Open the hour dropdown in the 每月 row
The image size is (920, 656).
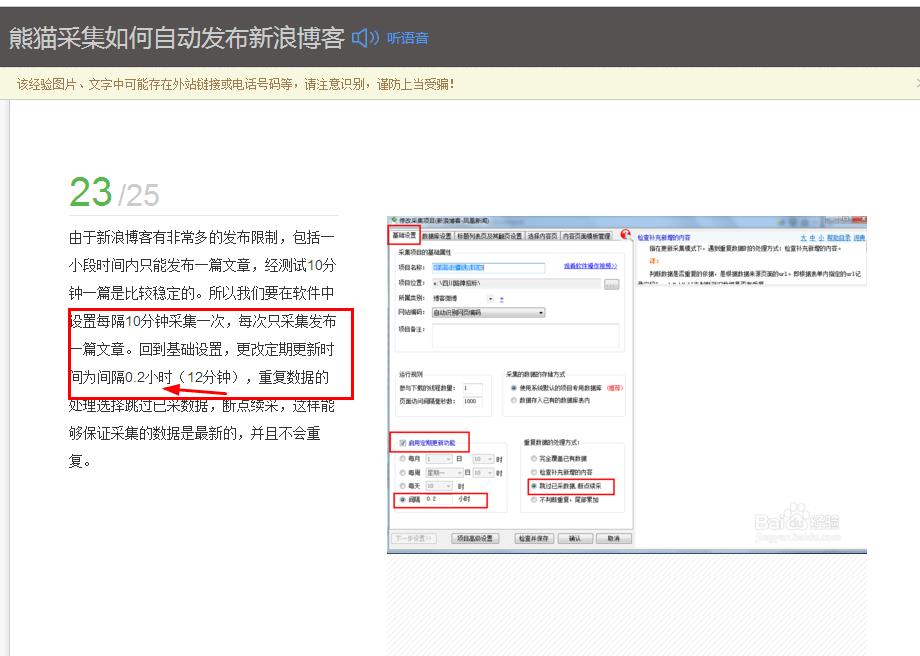pos(483,459)
